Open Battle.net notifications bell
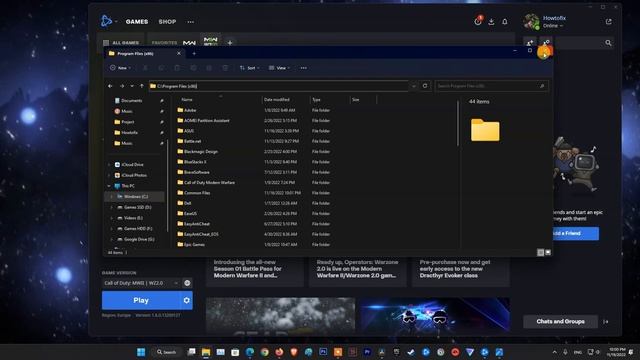The height and width of the screenshot is (360, 640). 505,22
